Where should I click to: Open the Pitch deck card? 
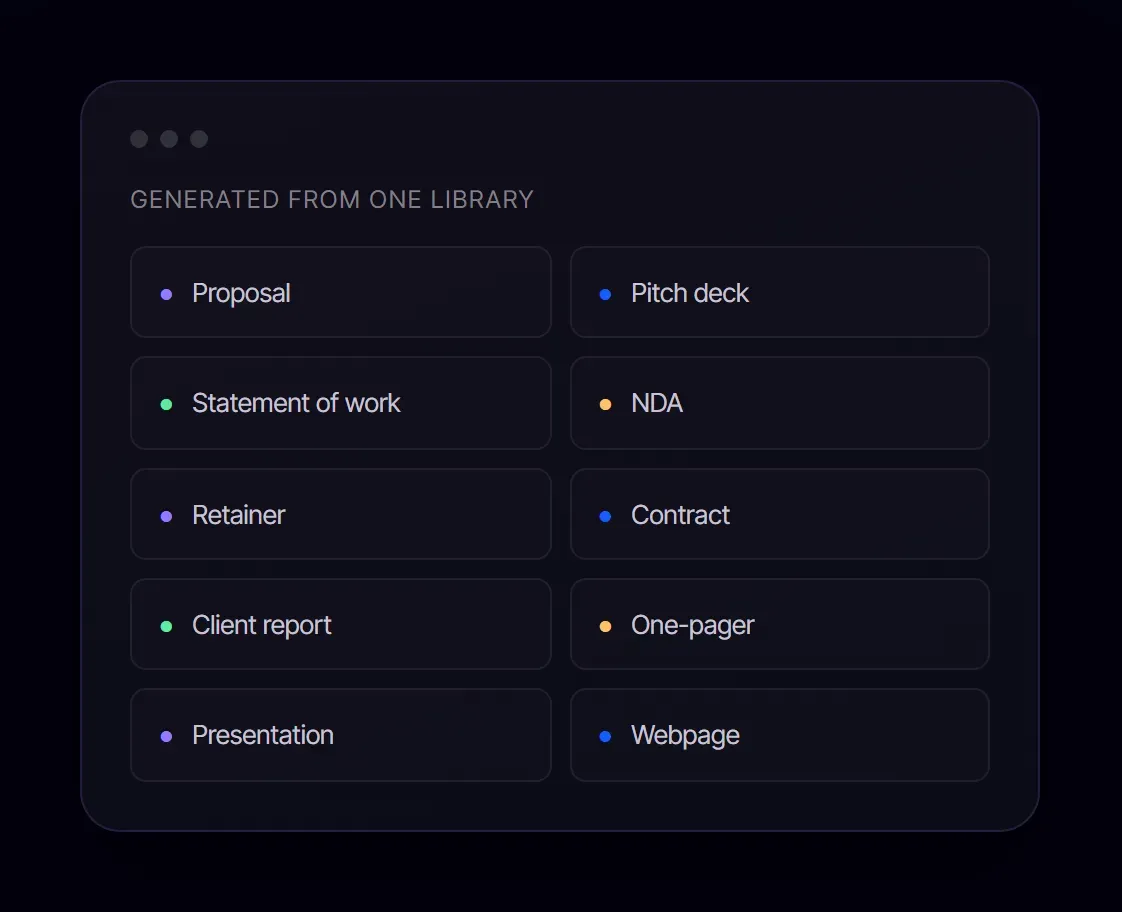click(x=779, y=292)
